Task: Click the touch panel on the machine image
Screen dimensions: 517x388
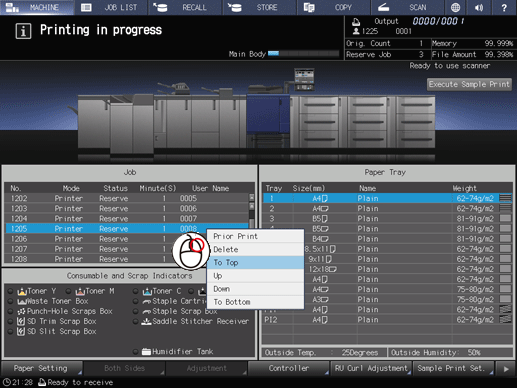Action: coord(304,79)
